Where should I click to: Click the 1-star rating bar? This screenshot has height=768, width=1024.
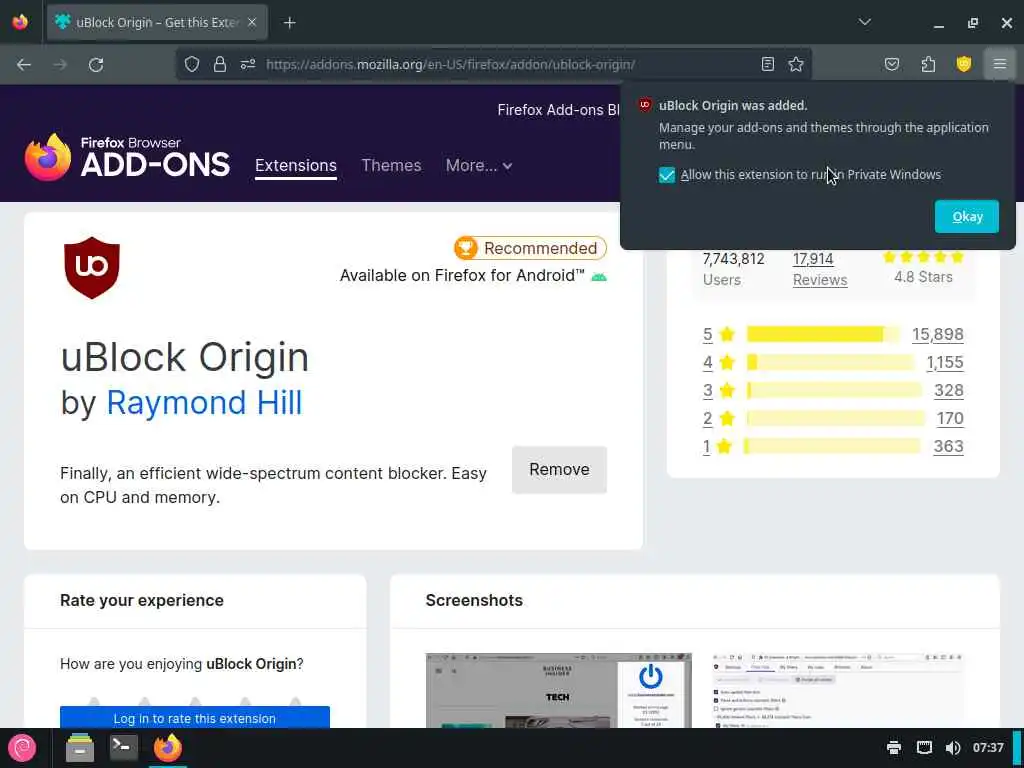pyautogui.click(x=832, y=447)
